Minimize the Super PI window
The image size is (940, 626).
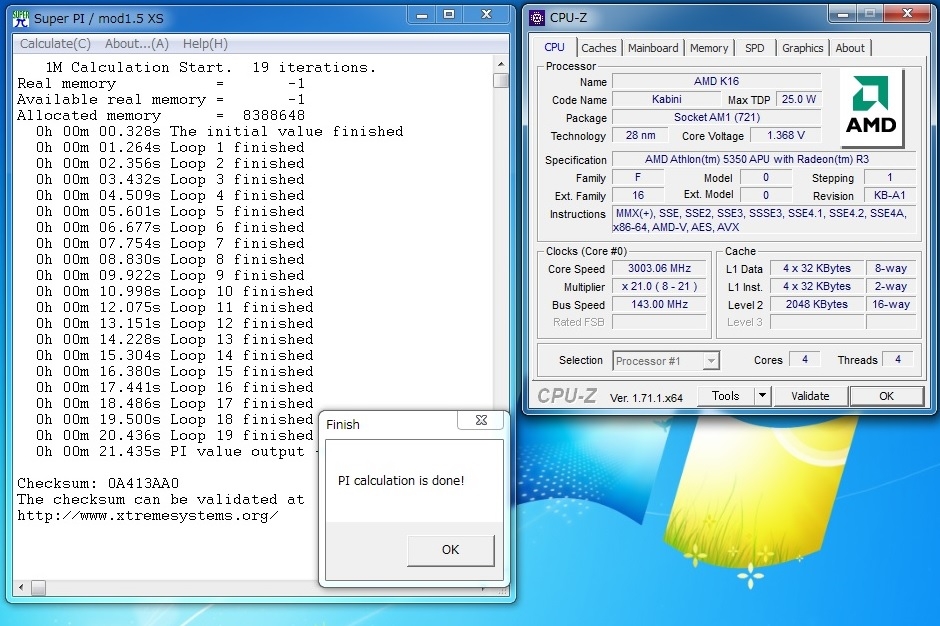pyautogui.click(x=420, y=15)
